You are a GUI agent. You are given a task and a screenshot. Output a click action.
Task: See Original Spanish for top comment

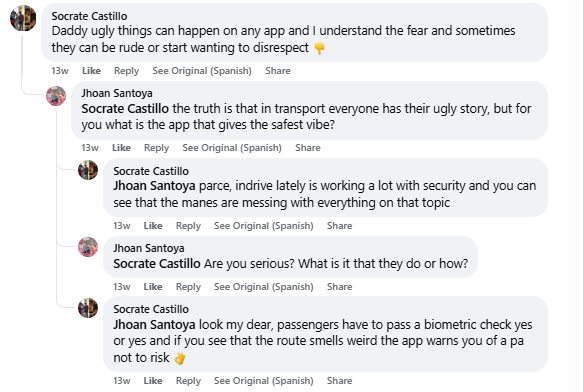(x=202, y=71)
